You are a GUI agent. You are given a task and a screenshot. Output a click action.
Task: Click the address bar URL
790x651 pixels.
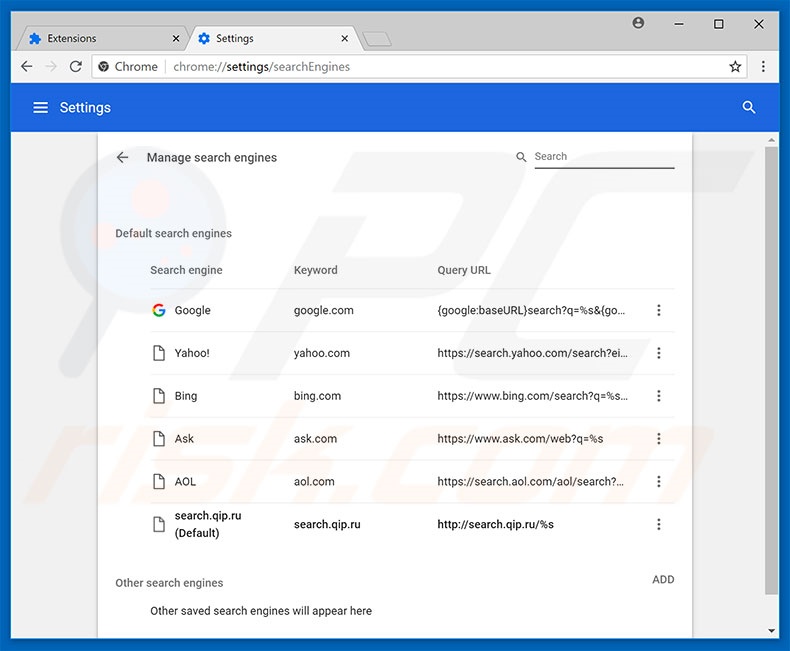click(x=261, y=67)
